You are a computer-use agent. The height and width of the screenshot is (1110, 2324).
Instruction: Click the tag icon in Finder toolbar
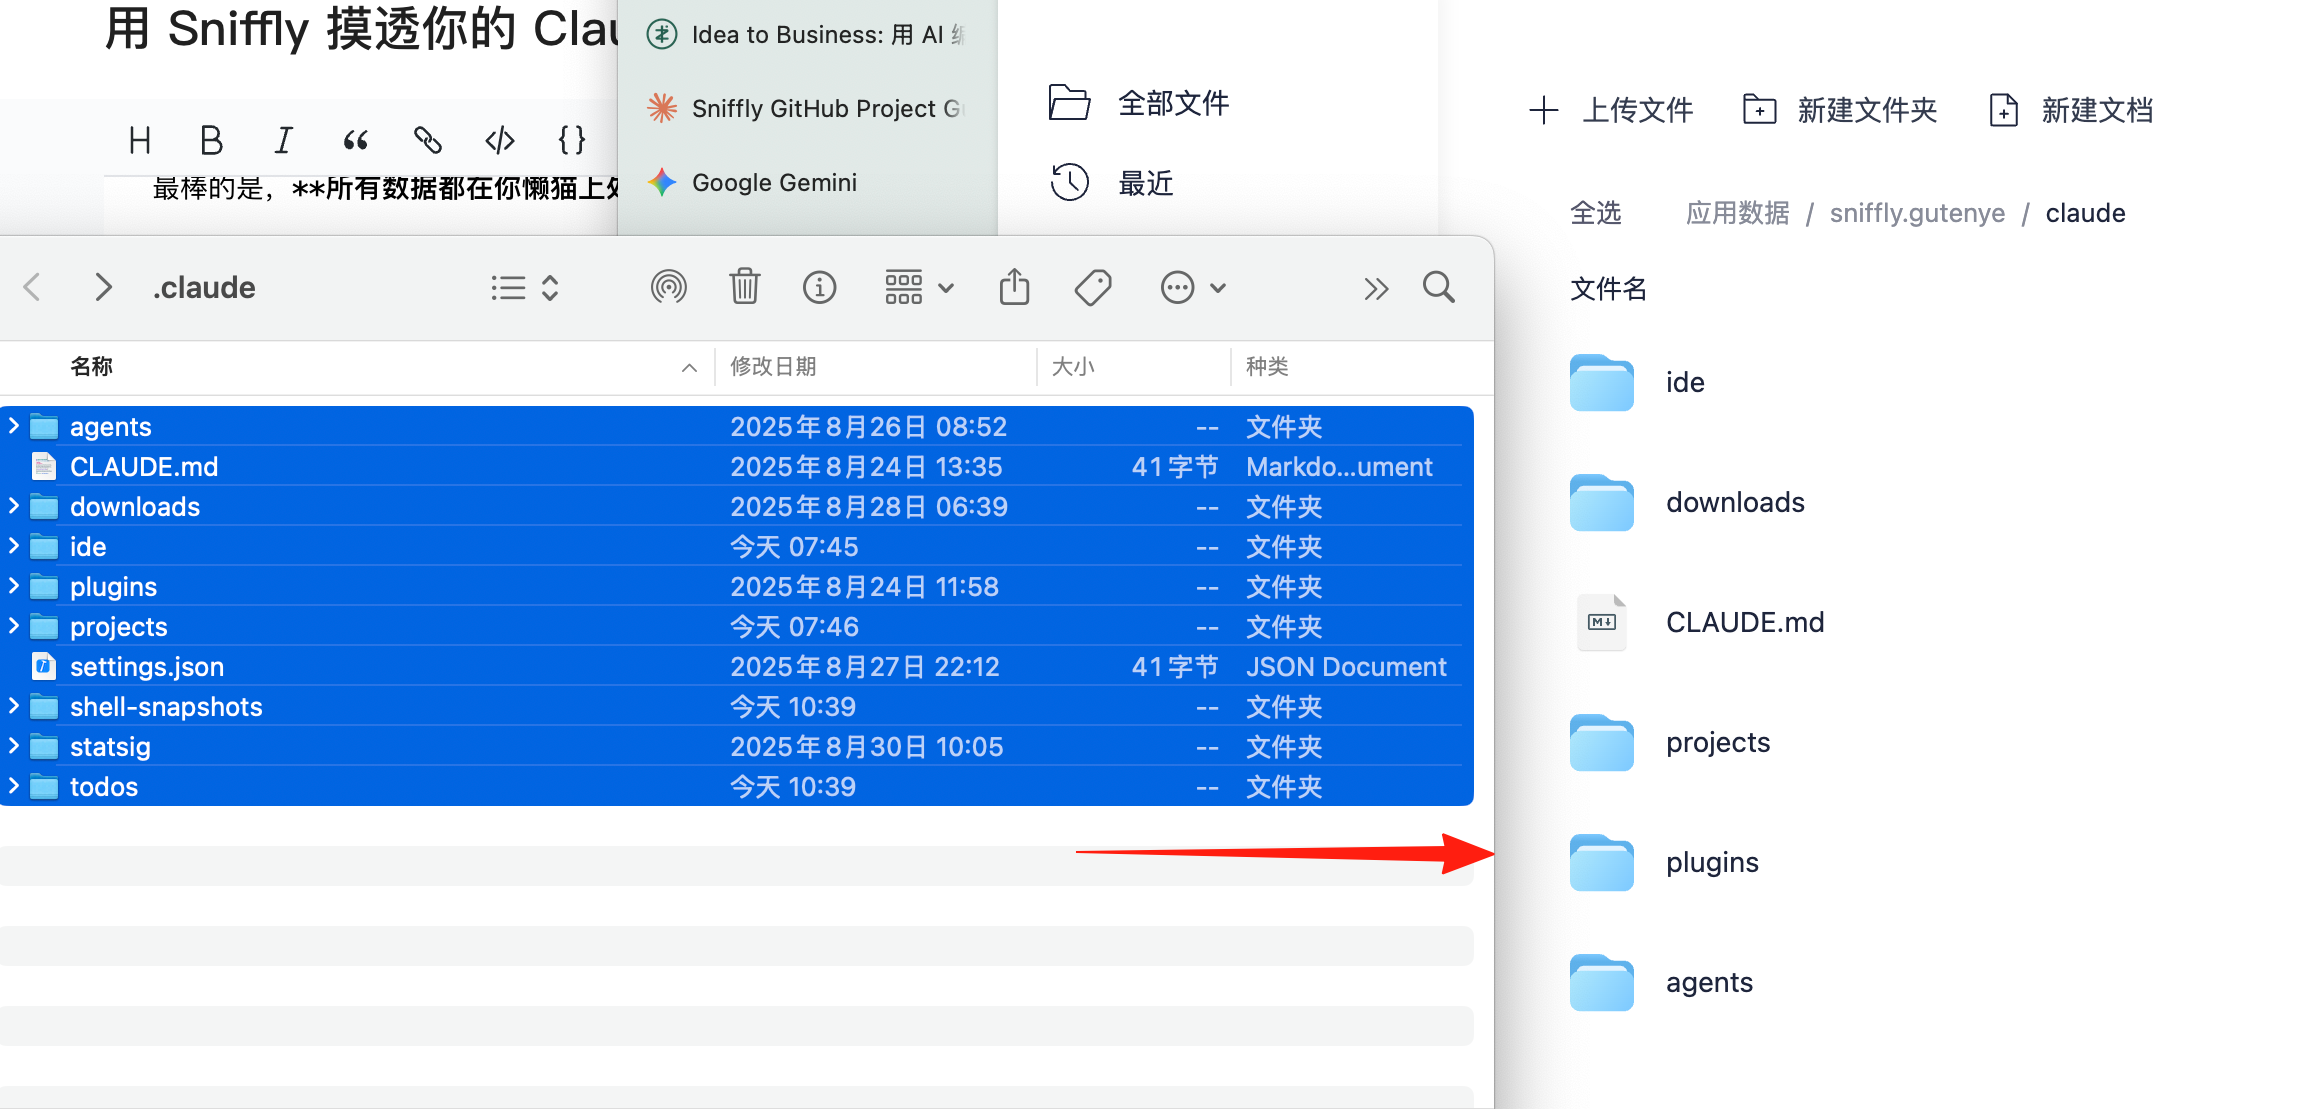1092,288
